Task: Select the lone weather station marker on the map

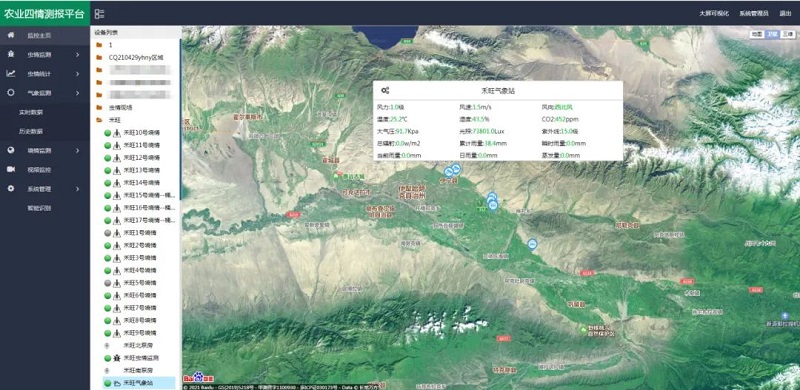Action: tap(533, 244)
